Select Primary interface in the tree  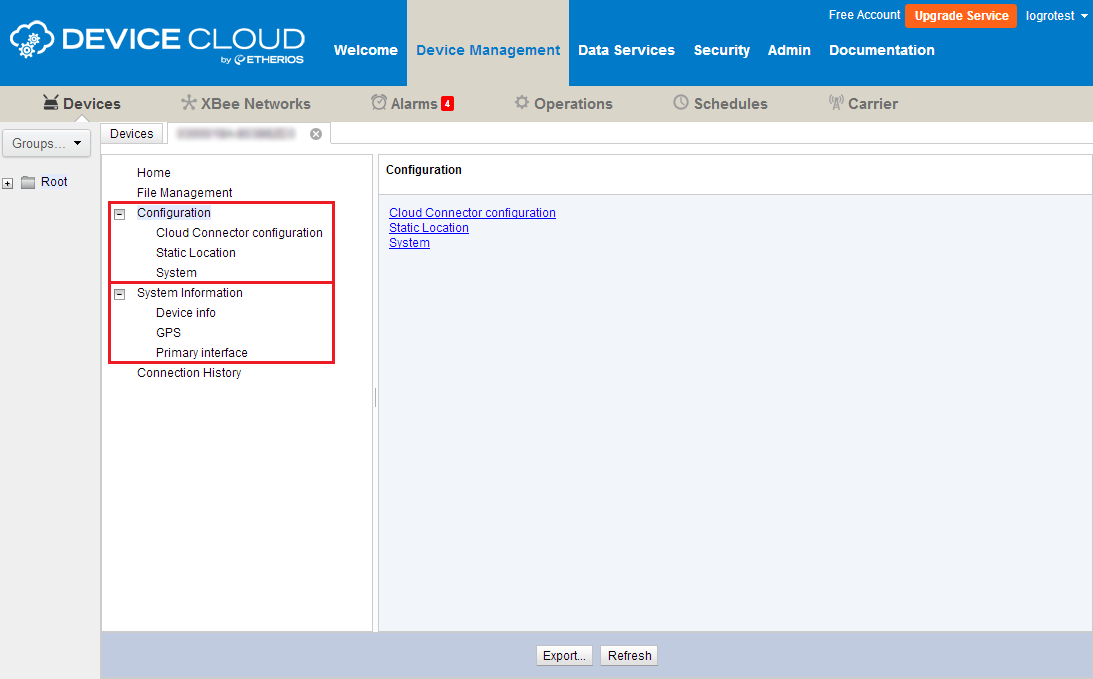(201, 353)
